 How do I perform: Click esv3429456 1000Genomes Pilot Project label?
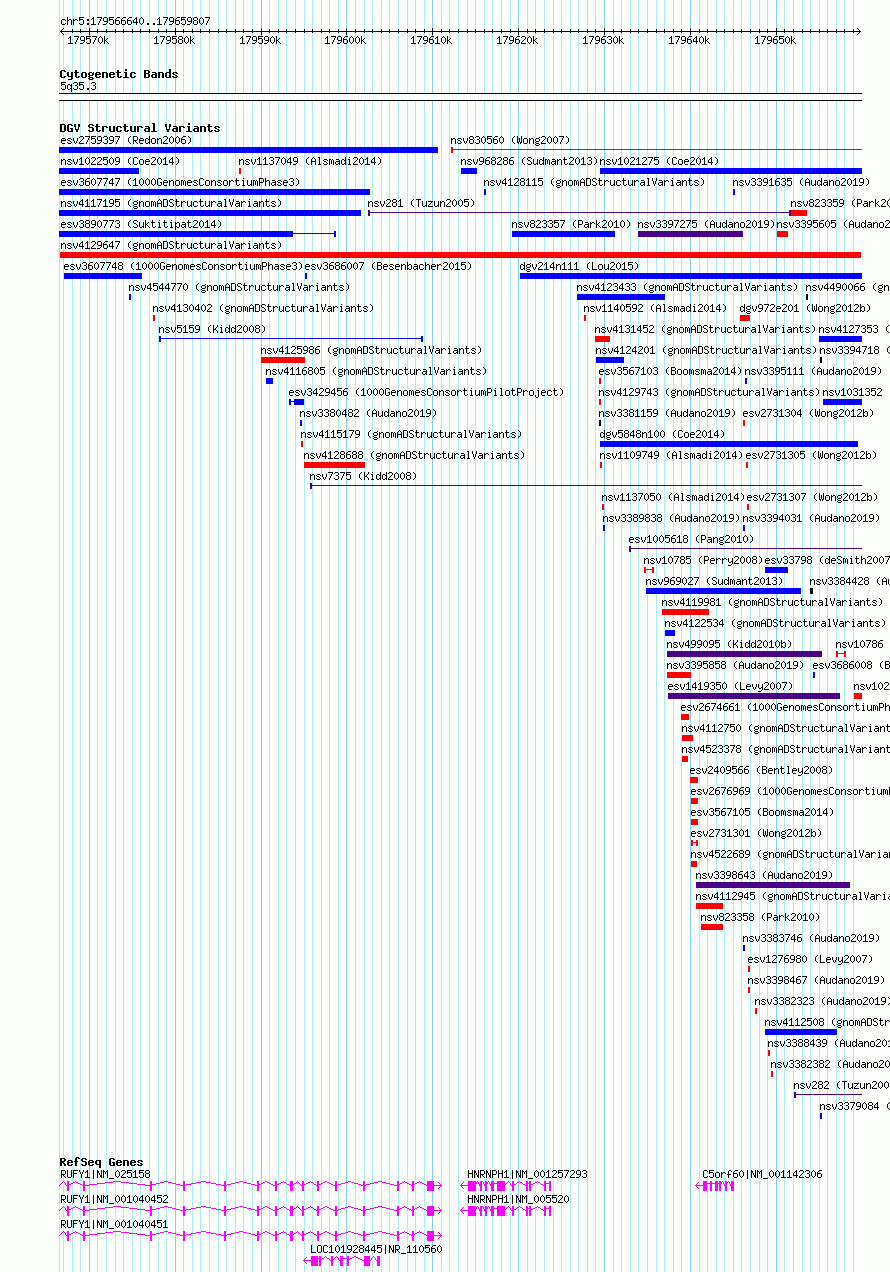click(426, 392)
